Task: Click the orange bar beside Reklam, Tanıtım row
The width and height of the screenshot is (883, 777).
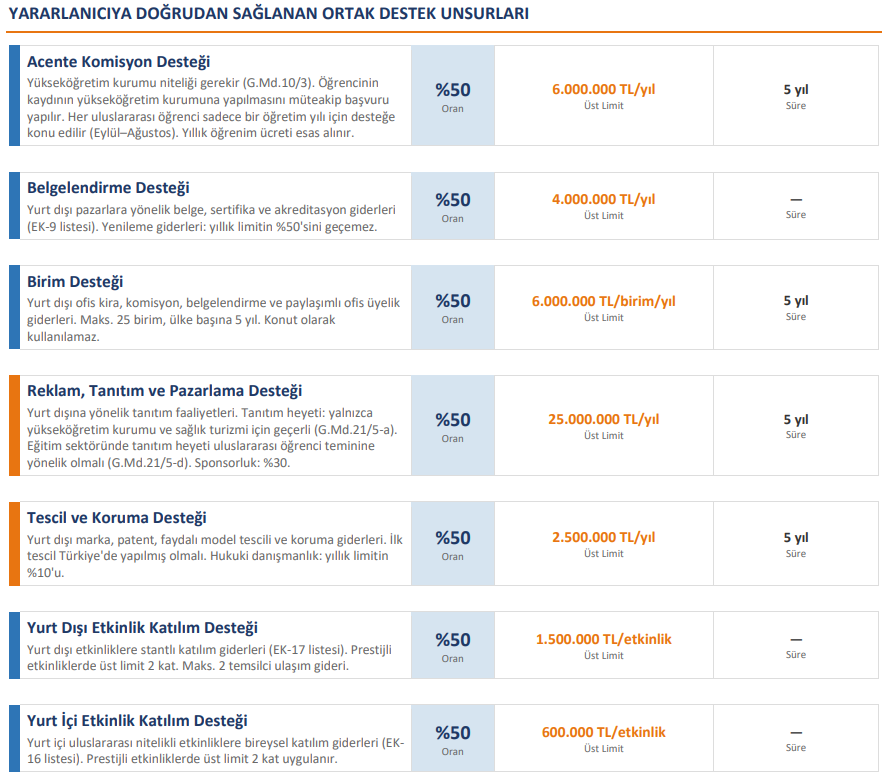Action: coord(14,425)
